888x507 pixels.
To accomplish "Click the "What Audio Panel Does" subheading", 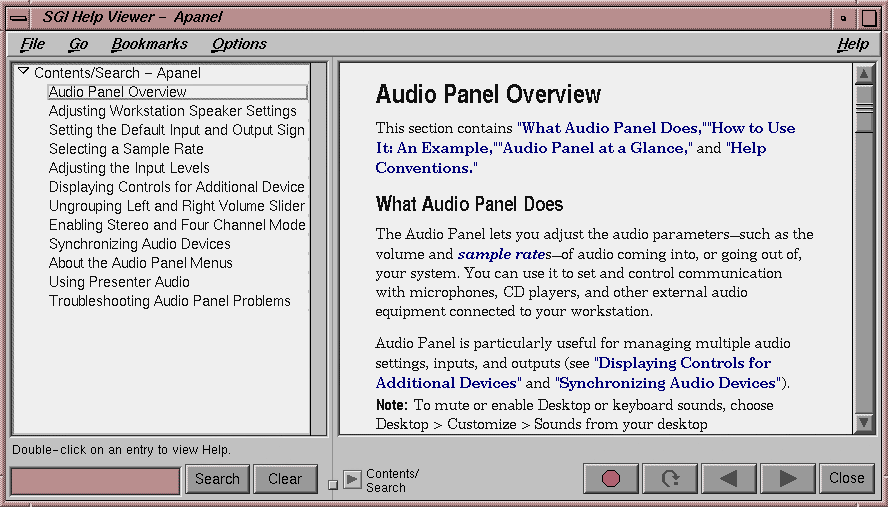I will pyautogui.click(x=469, y=204).
